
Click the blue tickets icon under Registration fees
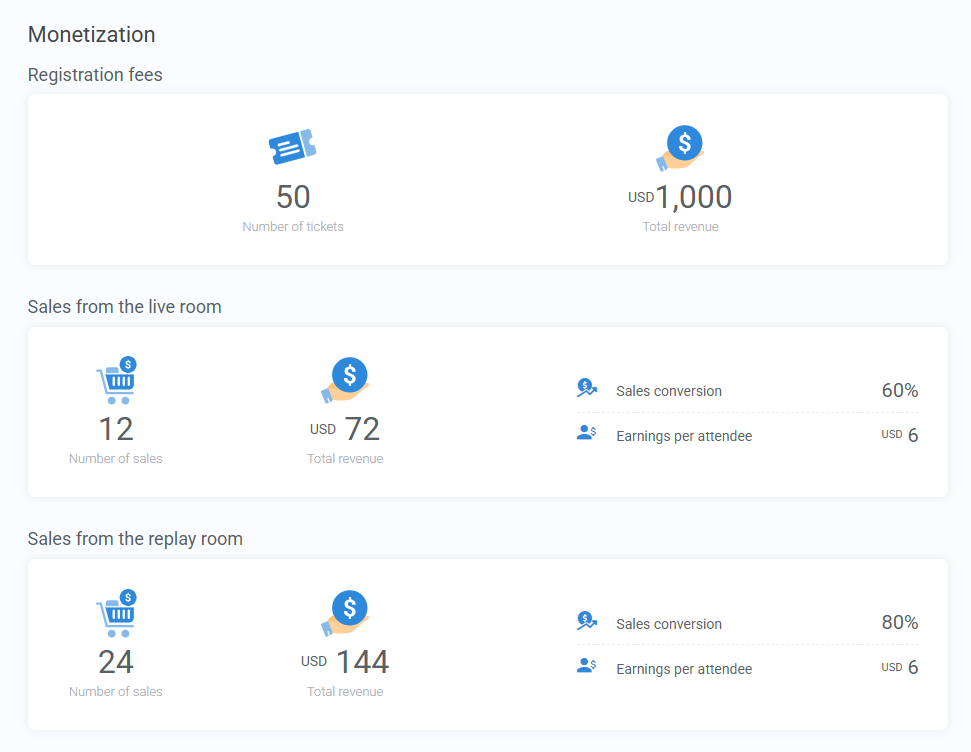click(292, 145)
